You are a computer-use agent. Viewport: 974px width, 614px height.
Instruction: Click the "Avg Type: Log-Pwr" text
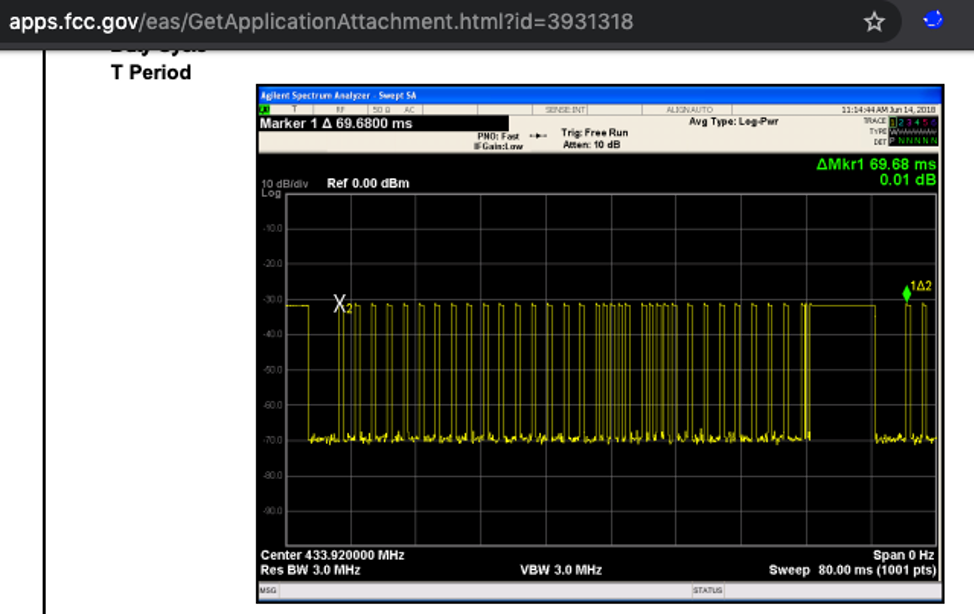734,122
